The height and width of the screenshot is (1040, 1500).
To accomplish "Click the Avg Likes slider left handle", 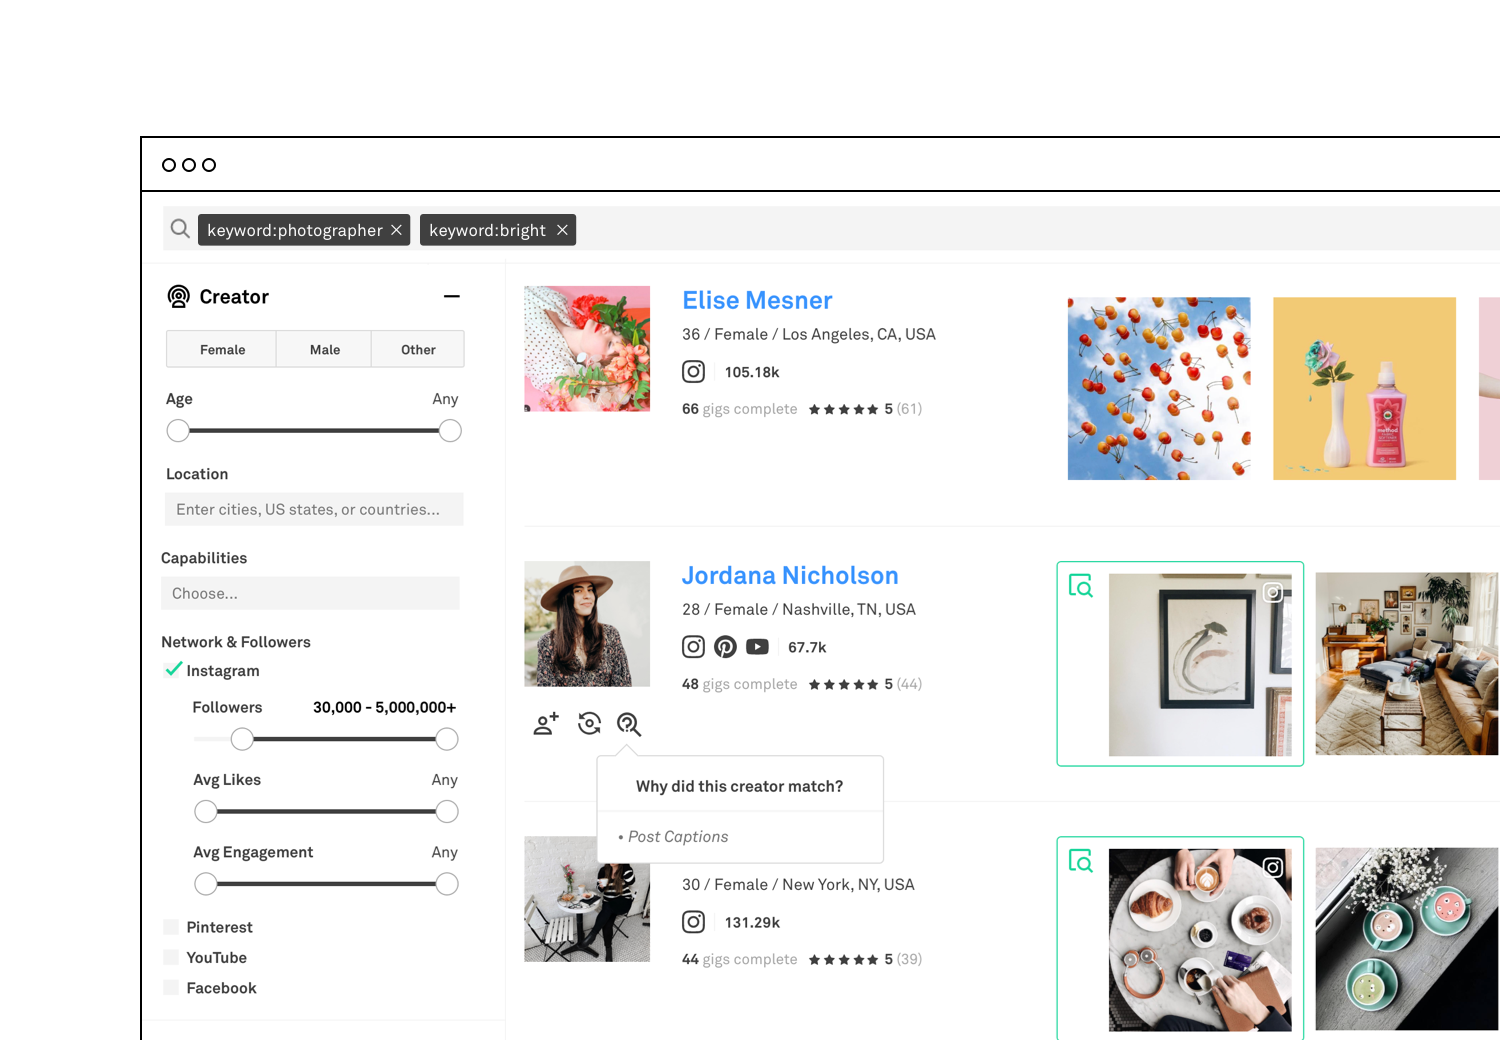I will 206,812.
